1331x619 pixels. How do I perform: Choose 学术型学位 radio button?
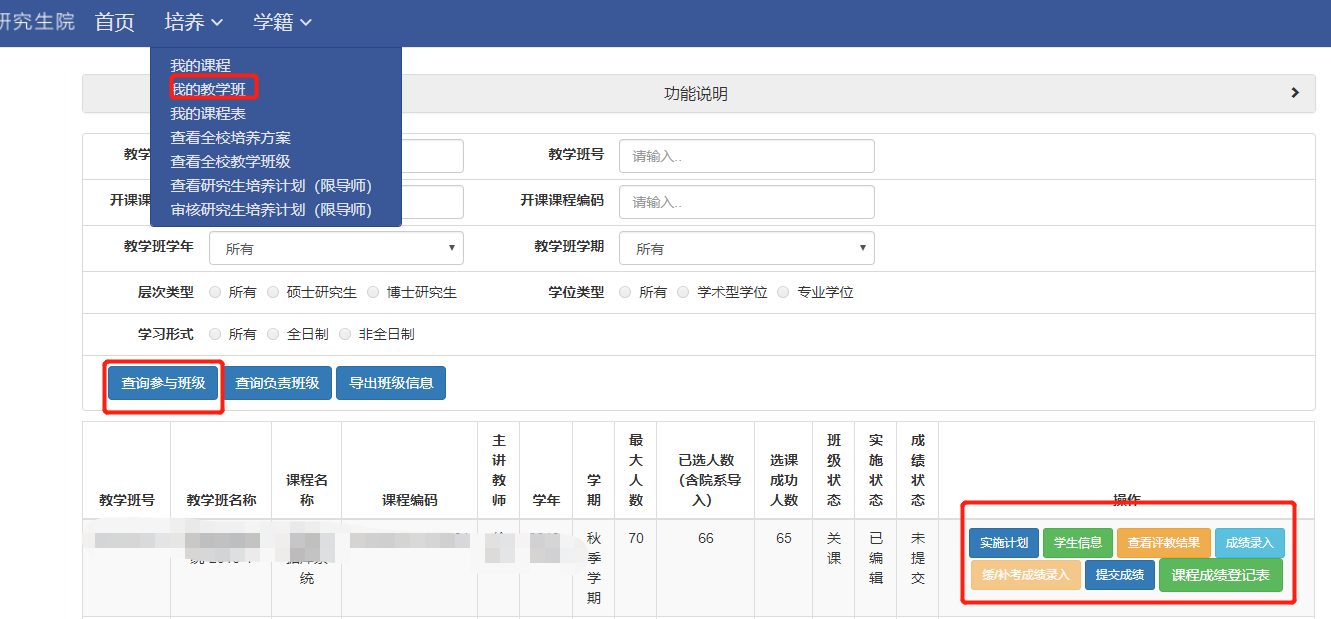[684, 293]
